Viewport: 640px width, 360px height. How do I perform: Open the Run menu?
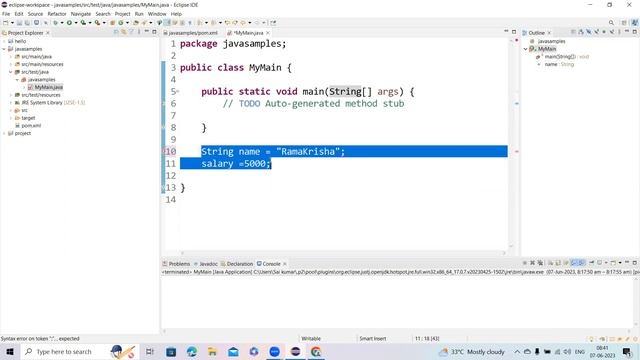(139, 14)
